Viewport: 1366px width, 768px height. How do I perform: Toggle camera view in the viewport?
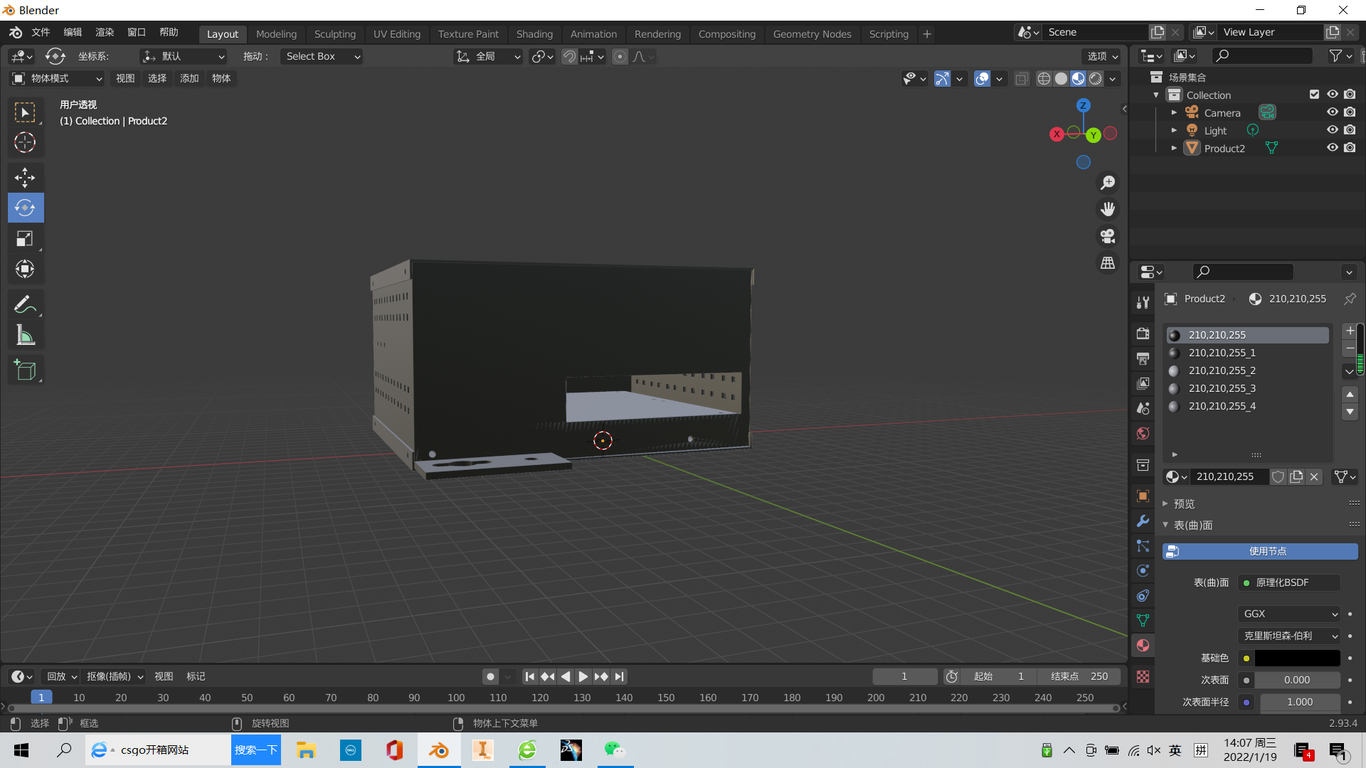pos(1108,236)
